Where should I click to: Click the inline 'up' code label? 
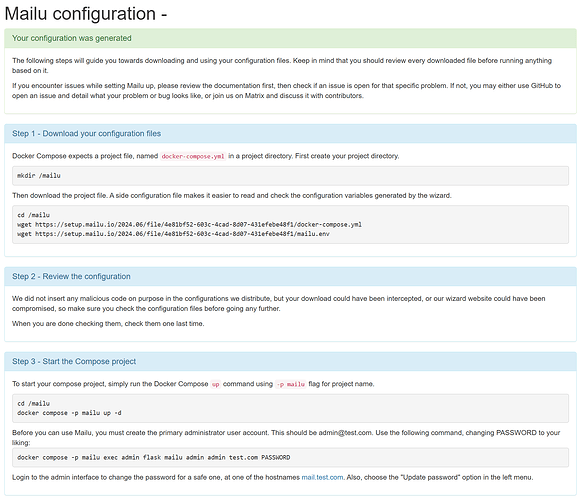pos(216,384)
